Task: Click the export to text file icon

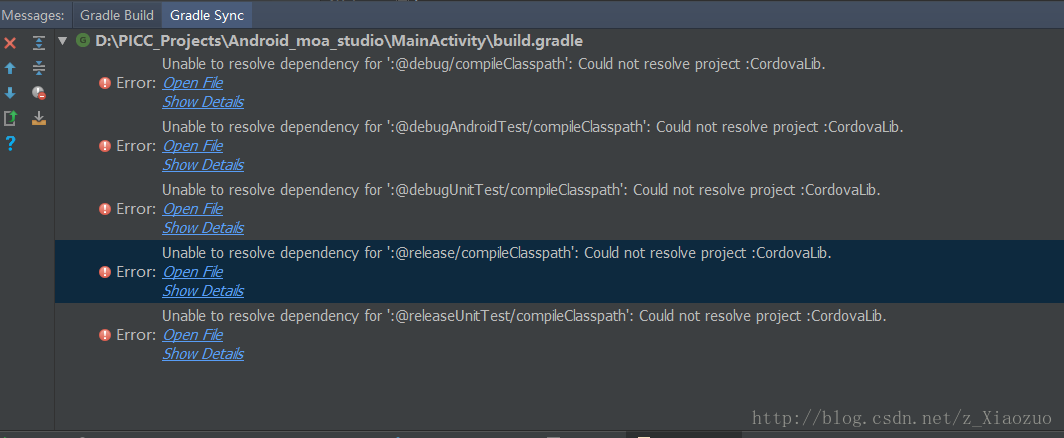Action: pos(10,118)
